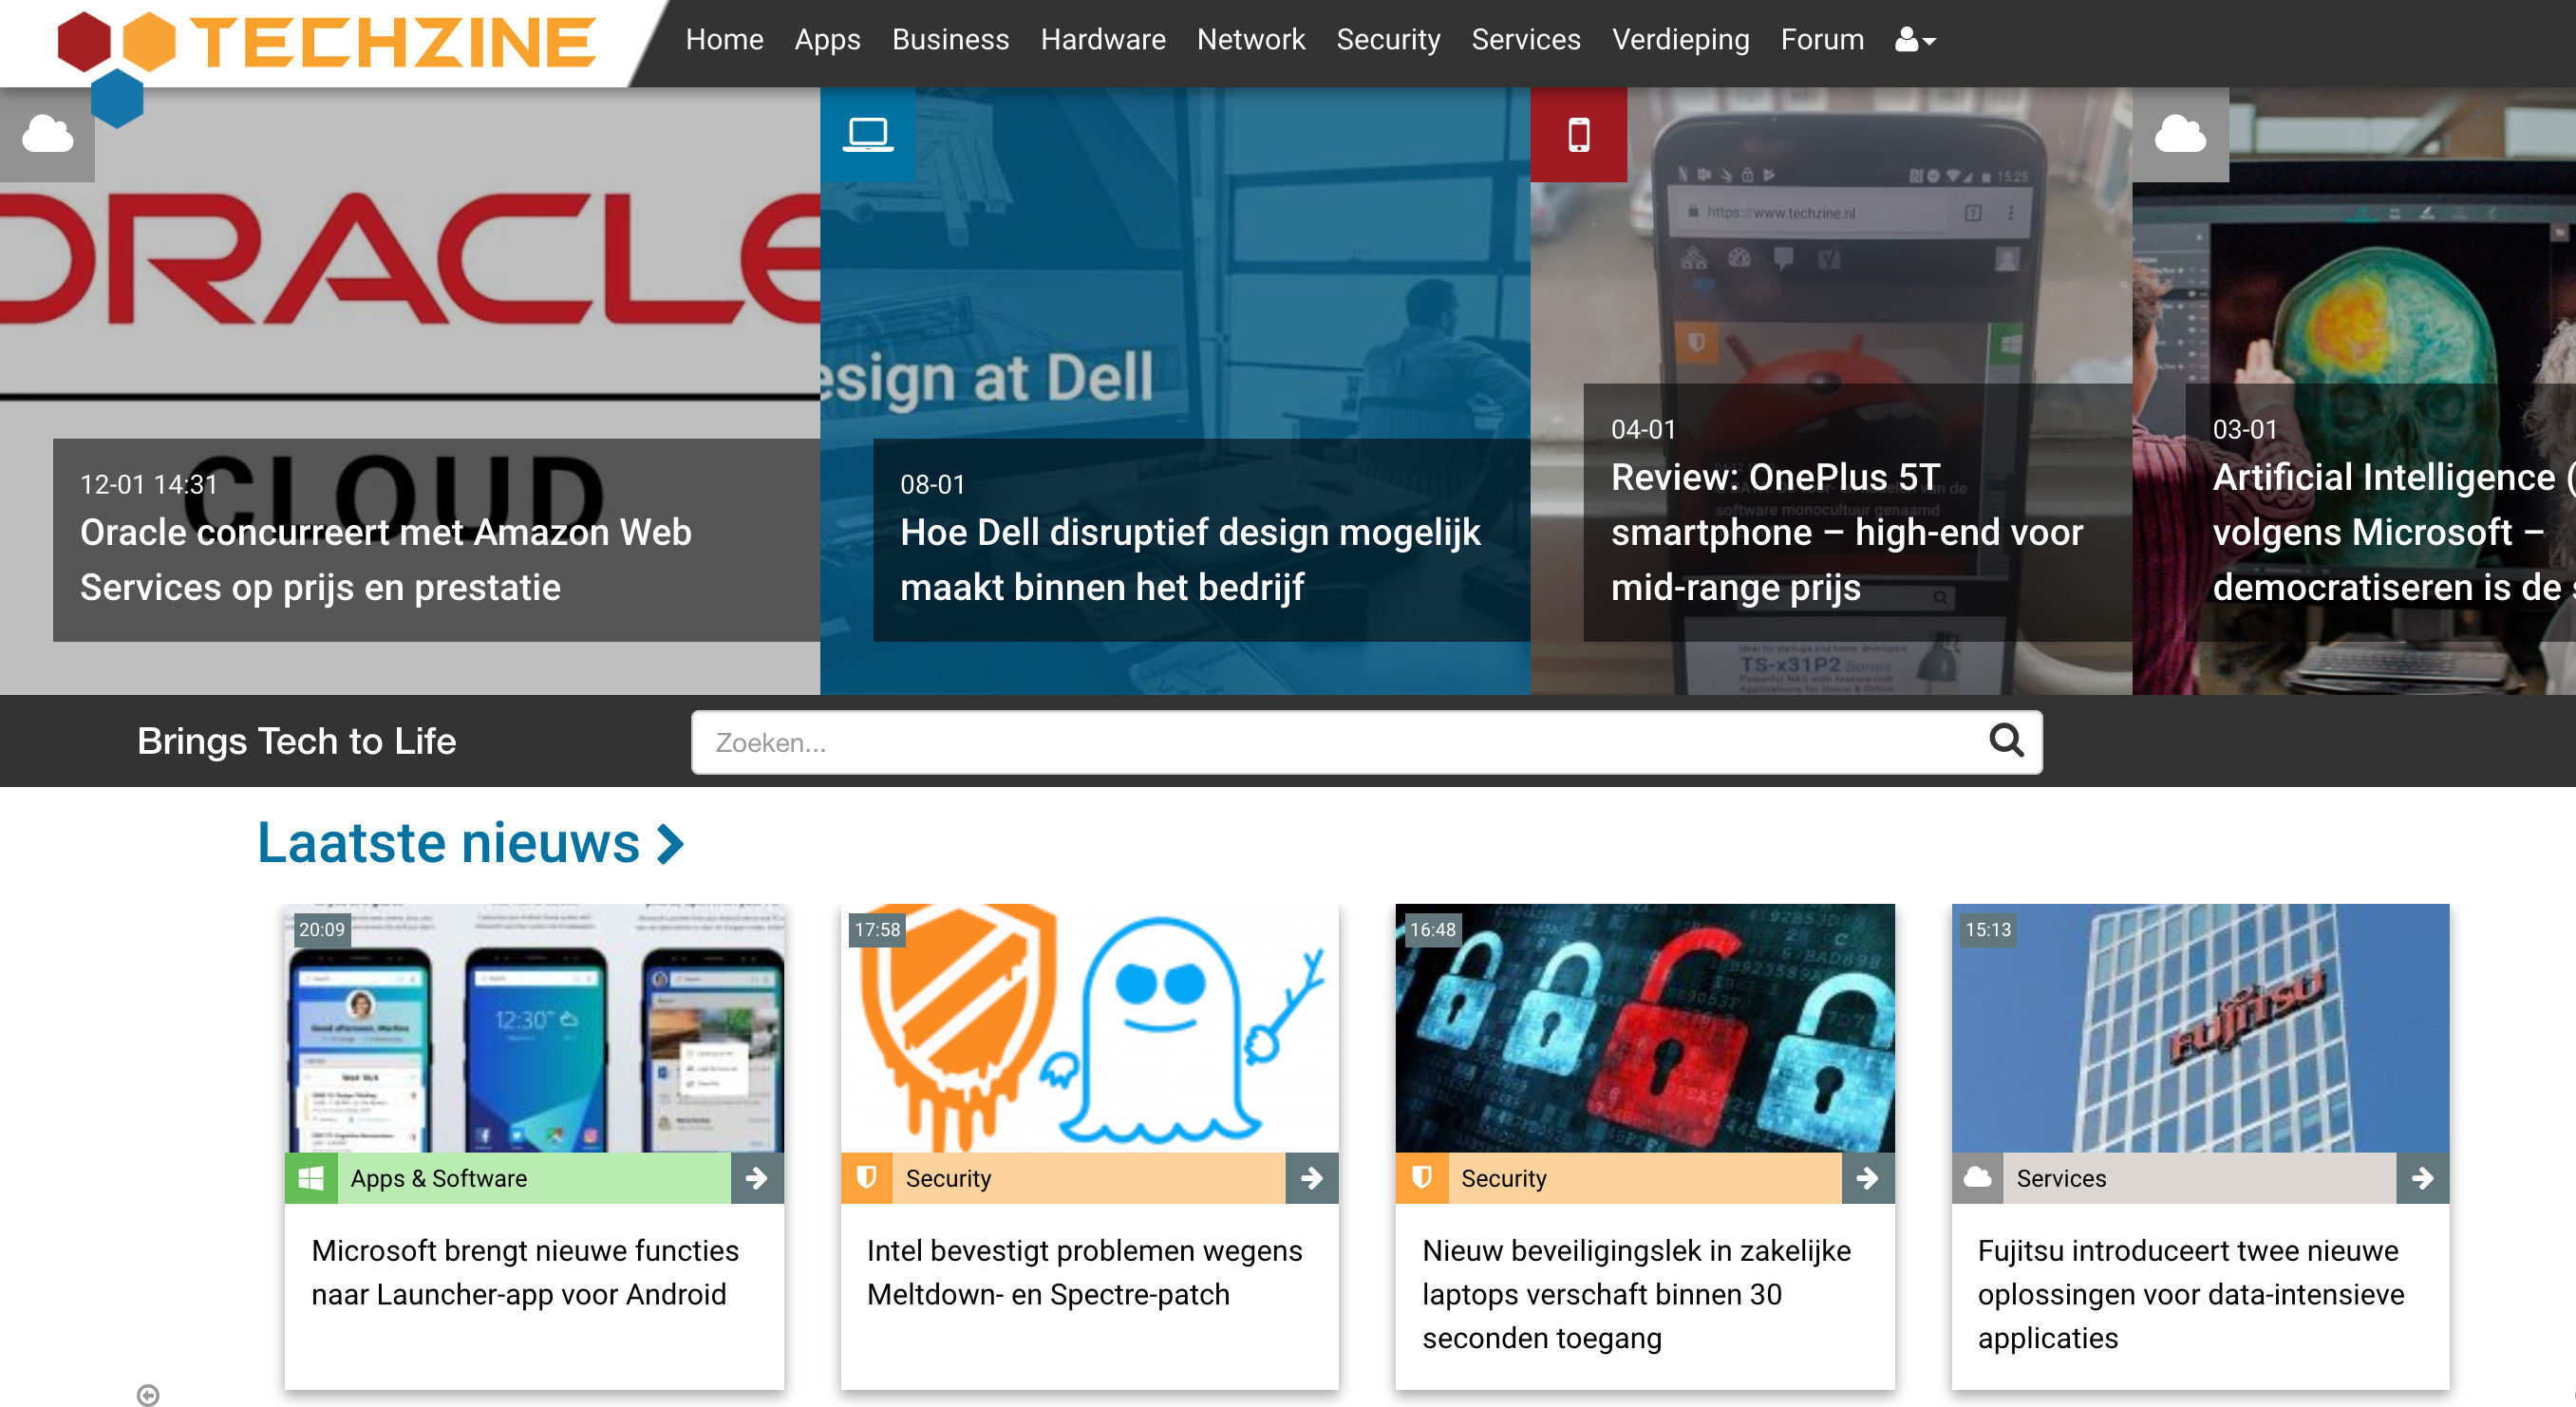Open the padlocks security thumbnail
The height and width of the screenshot is (1407, 2576).
tap(1645, 1028)
